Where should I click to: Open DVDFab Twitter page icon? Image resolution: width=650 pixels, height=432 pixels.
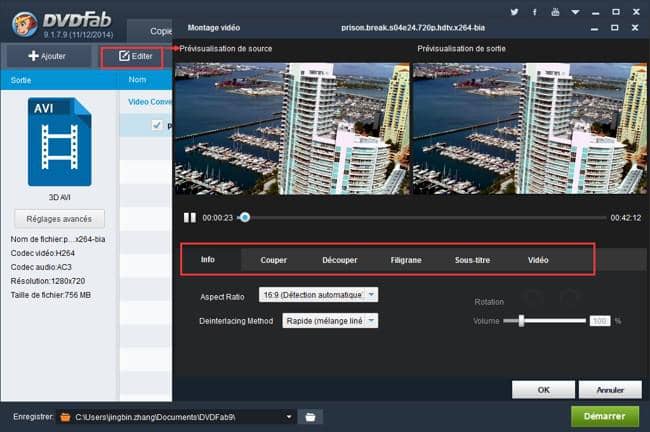click(x=514, y=12)
